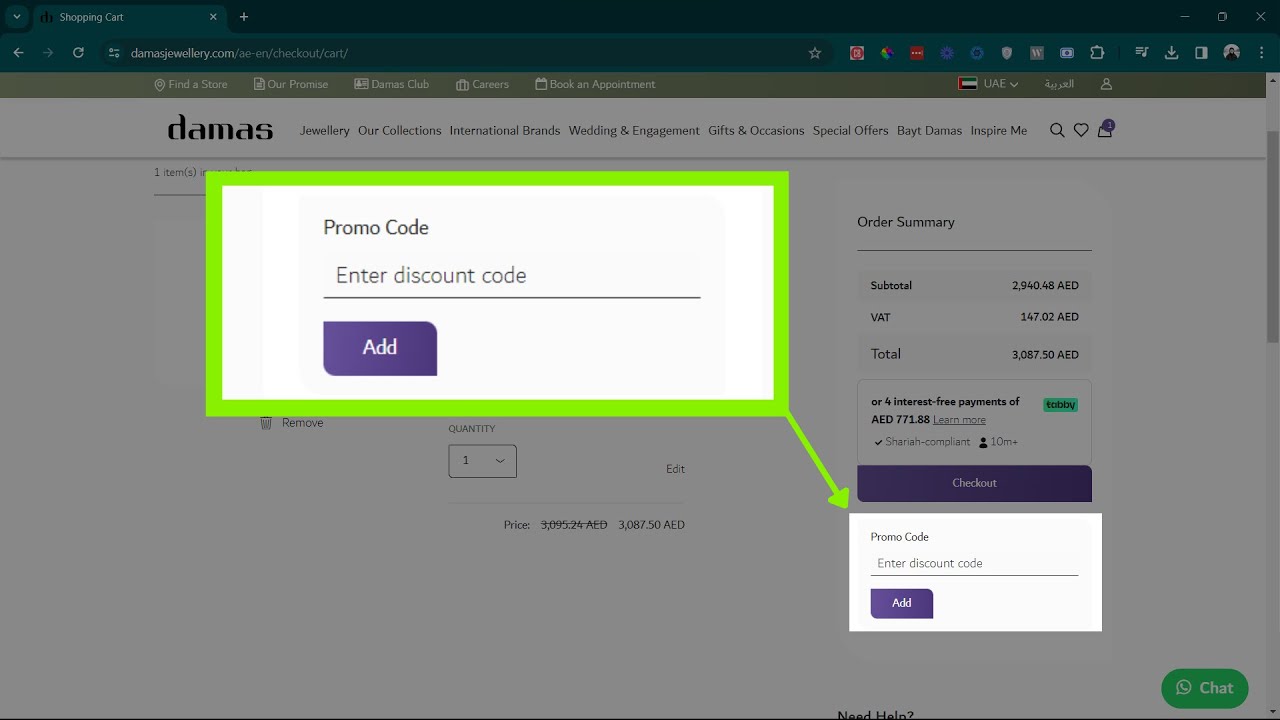1280x720 pixels.
Task: Reload the page
Action: pos(78,53)
